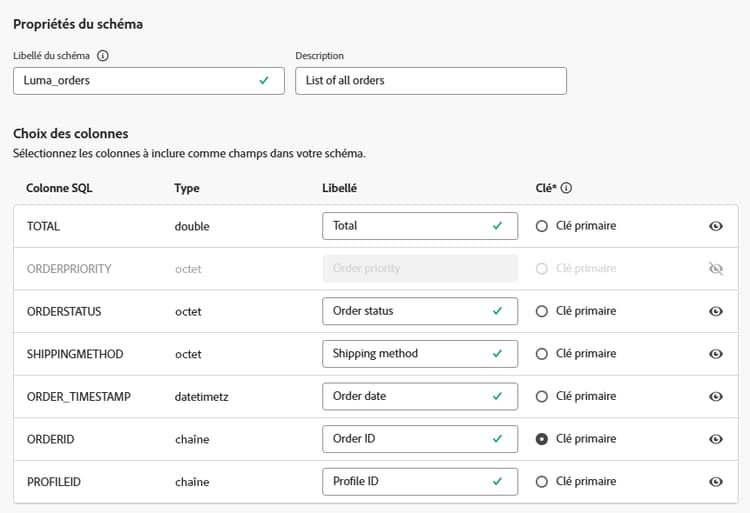Viewport: 750px width, 513px height.
Task: Set TOTAL as primary key
Action: pos(542,226)
